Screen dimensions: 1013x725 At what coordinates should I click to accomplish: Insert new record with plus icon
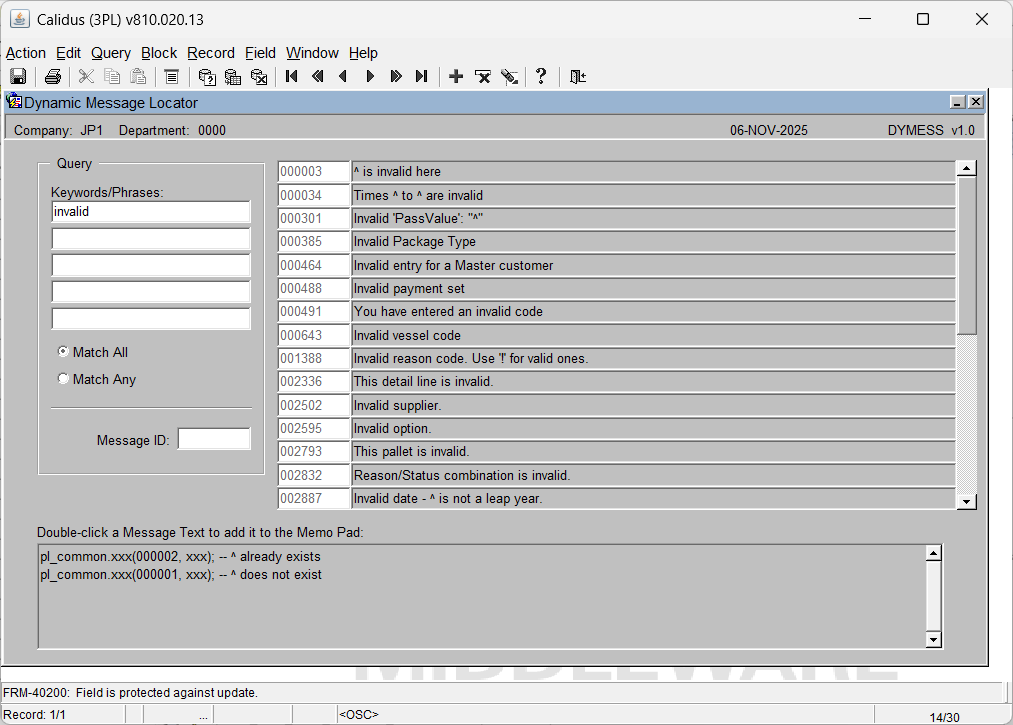[456, 77]
